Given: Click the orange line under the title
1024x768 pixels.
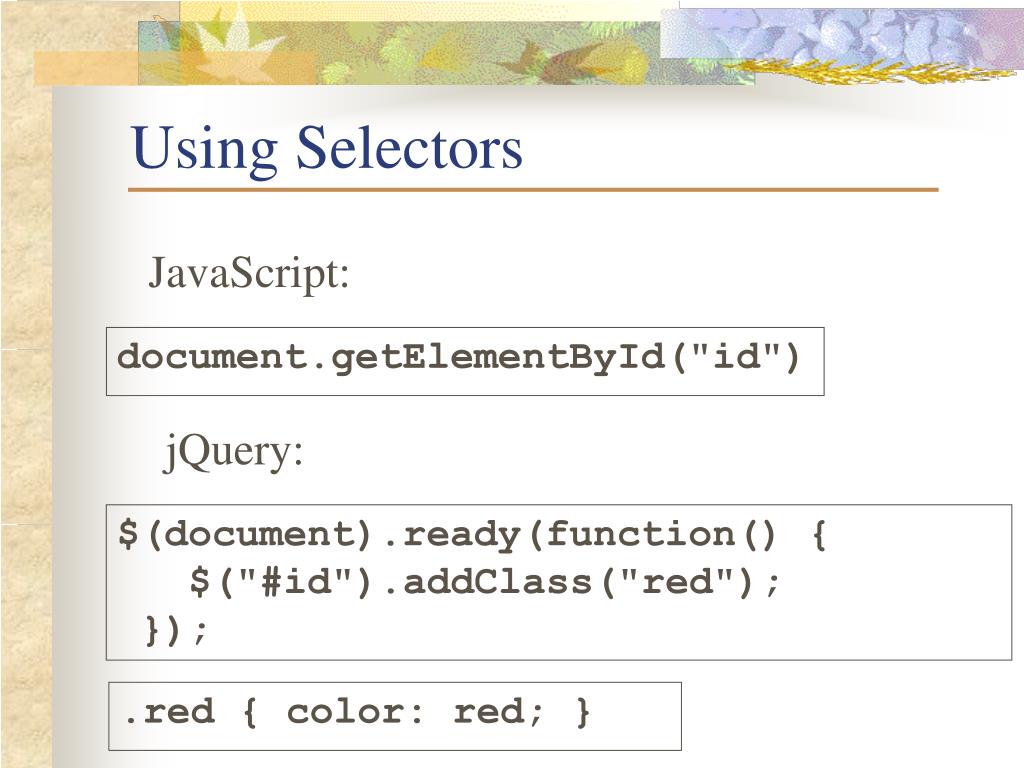Looking at the screenshot, I should tap(533, 190).
